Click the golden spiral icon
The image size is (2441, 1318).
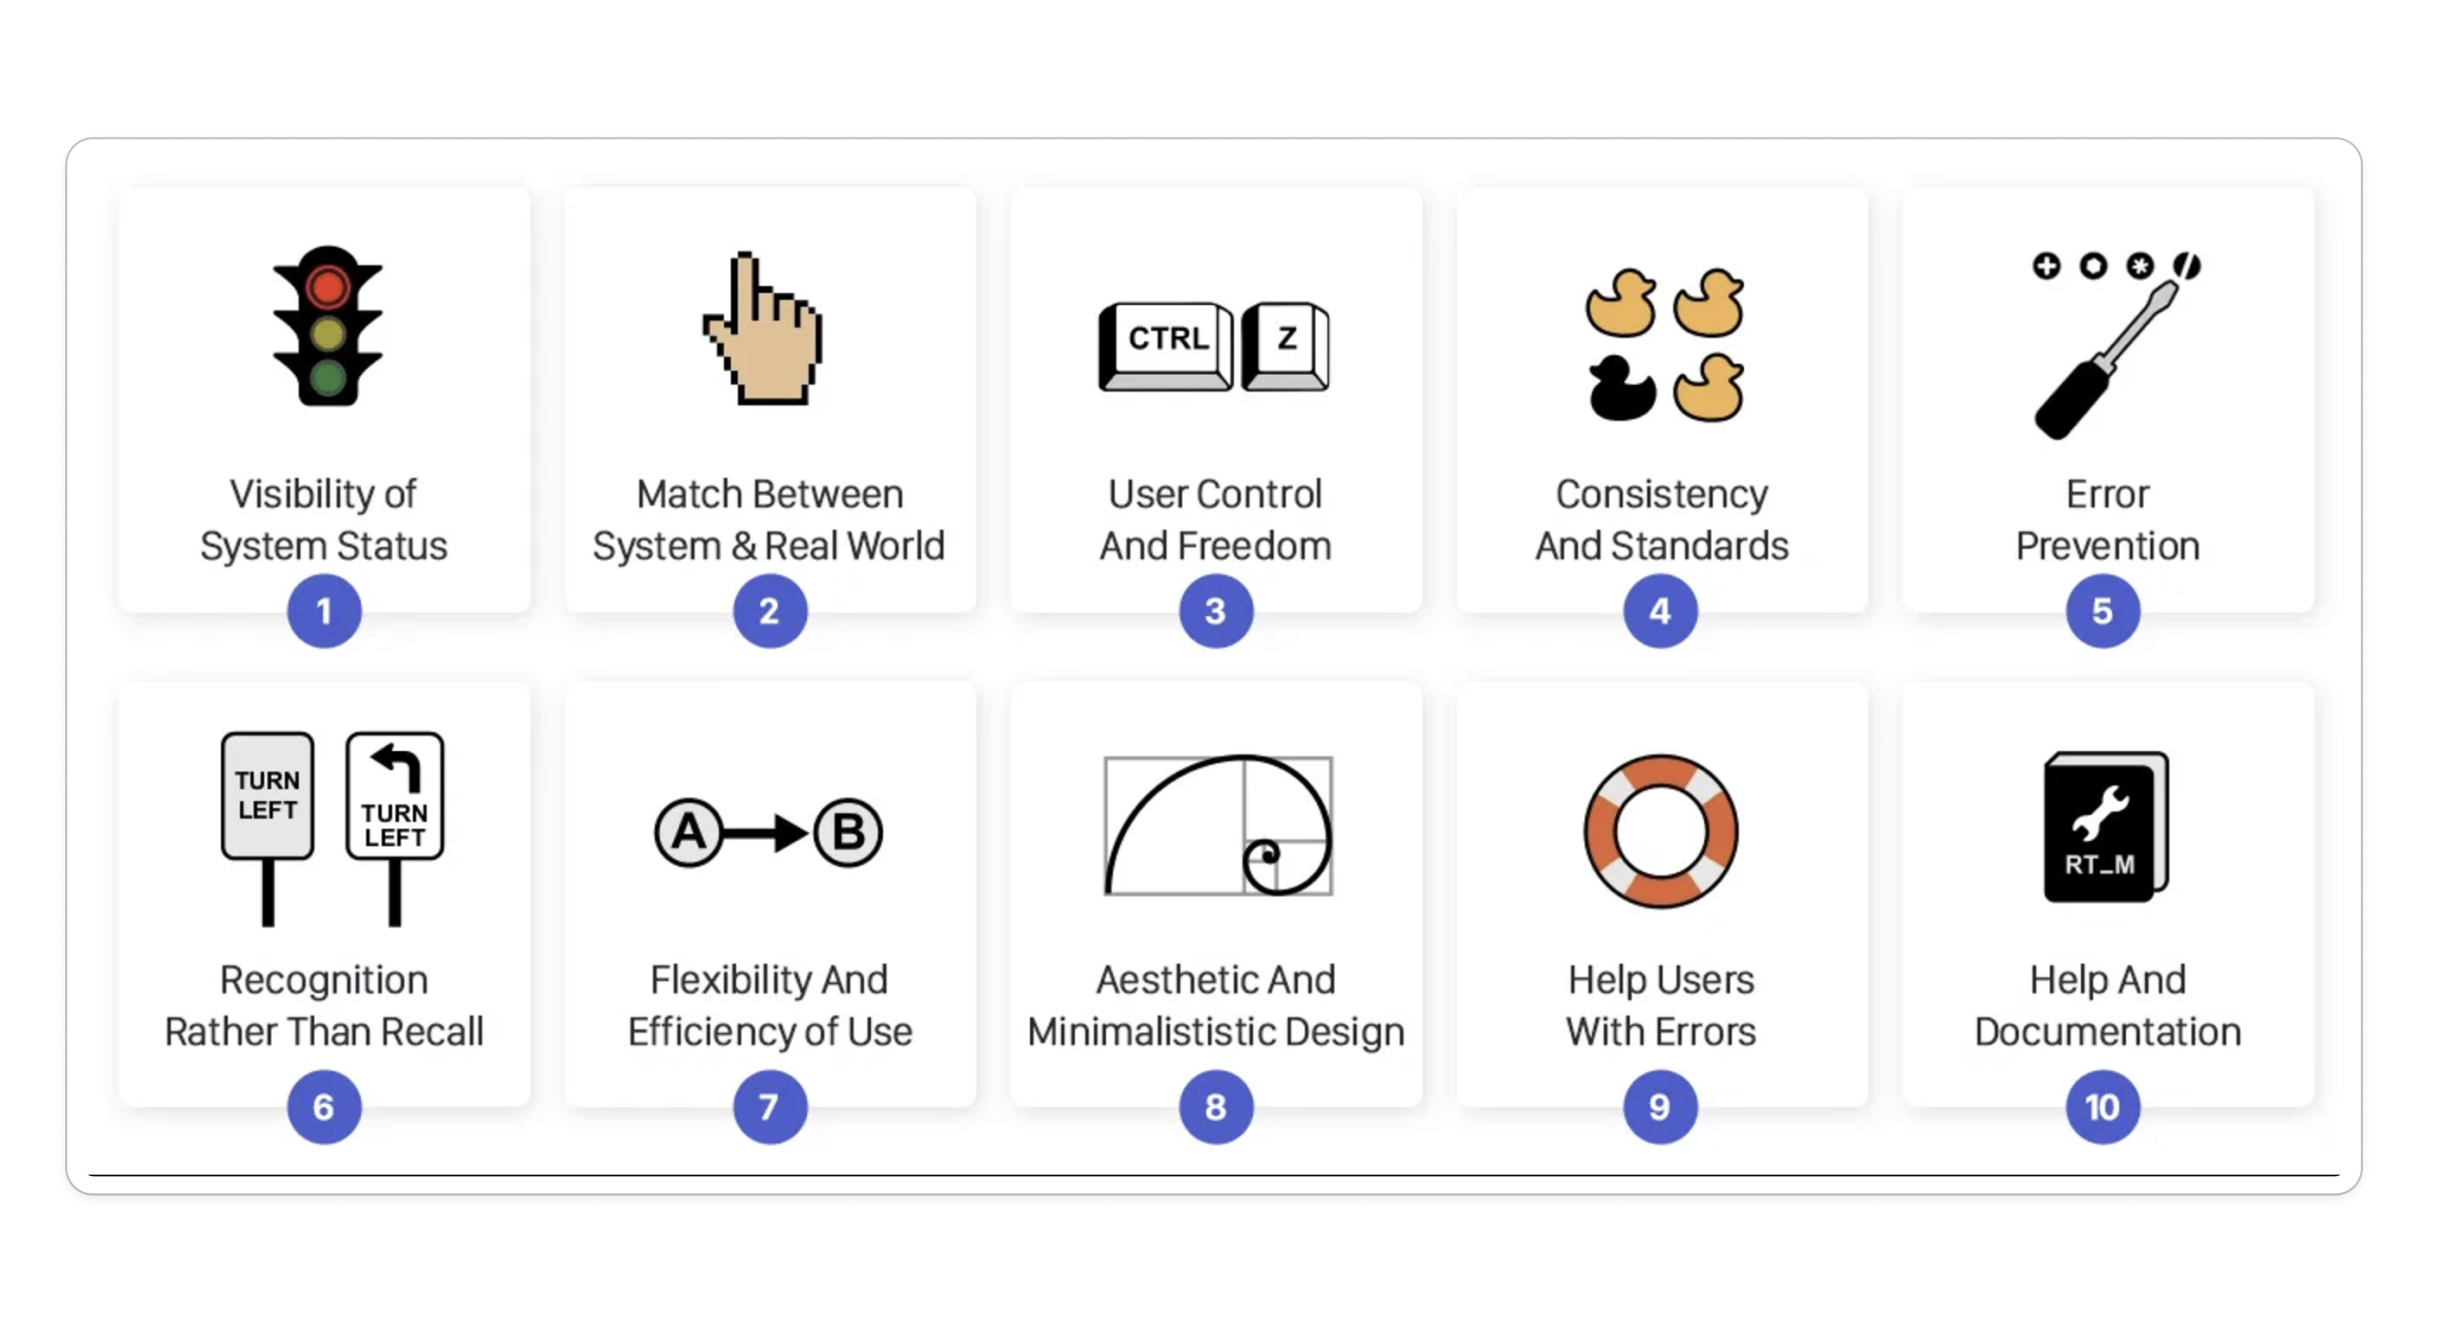point(1218,826)
